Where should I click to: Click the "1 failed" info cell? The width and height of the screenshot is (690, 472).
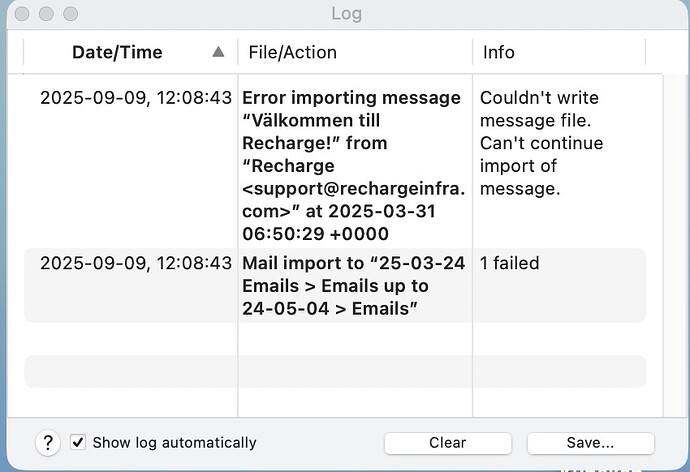(510, 263)
